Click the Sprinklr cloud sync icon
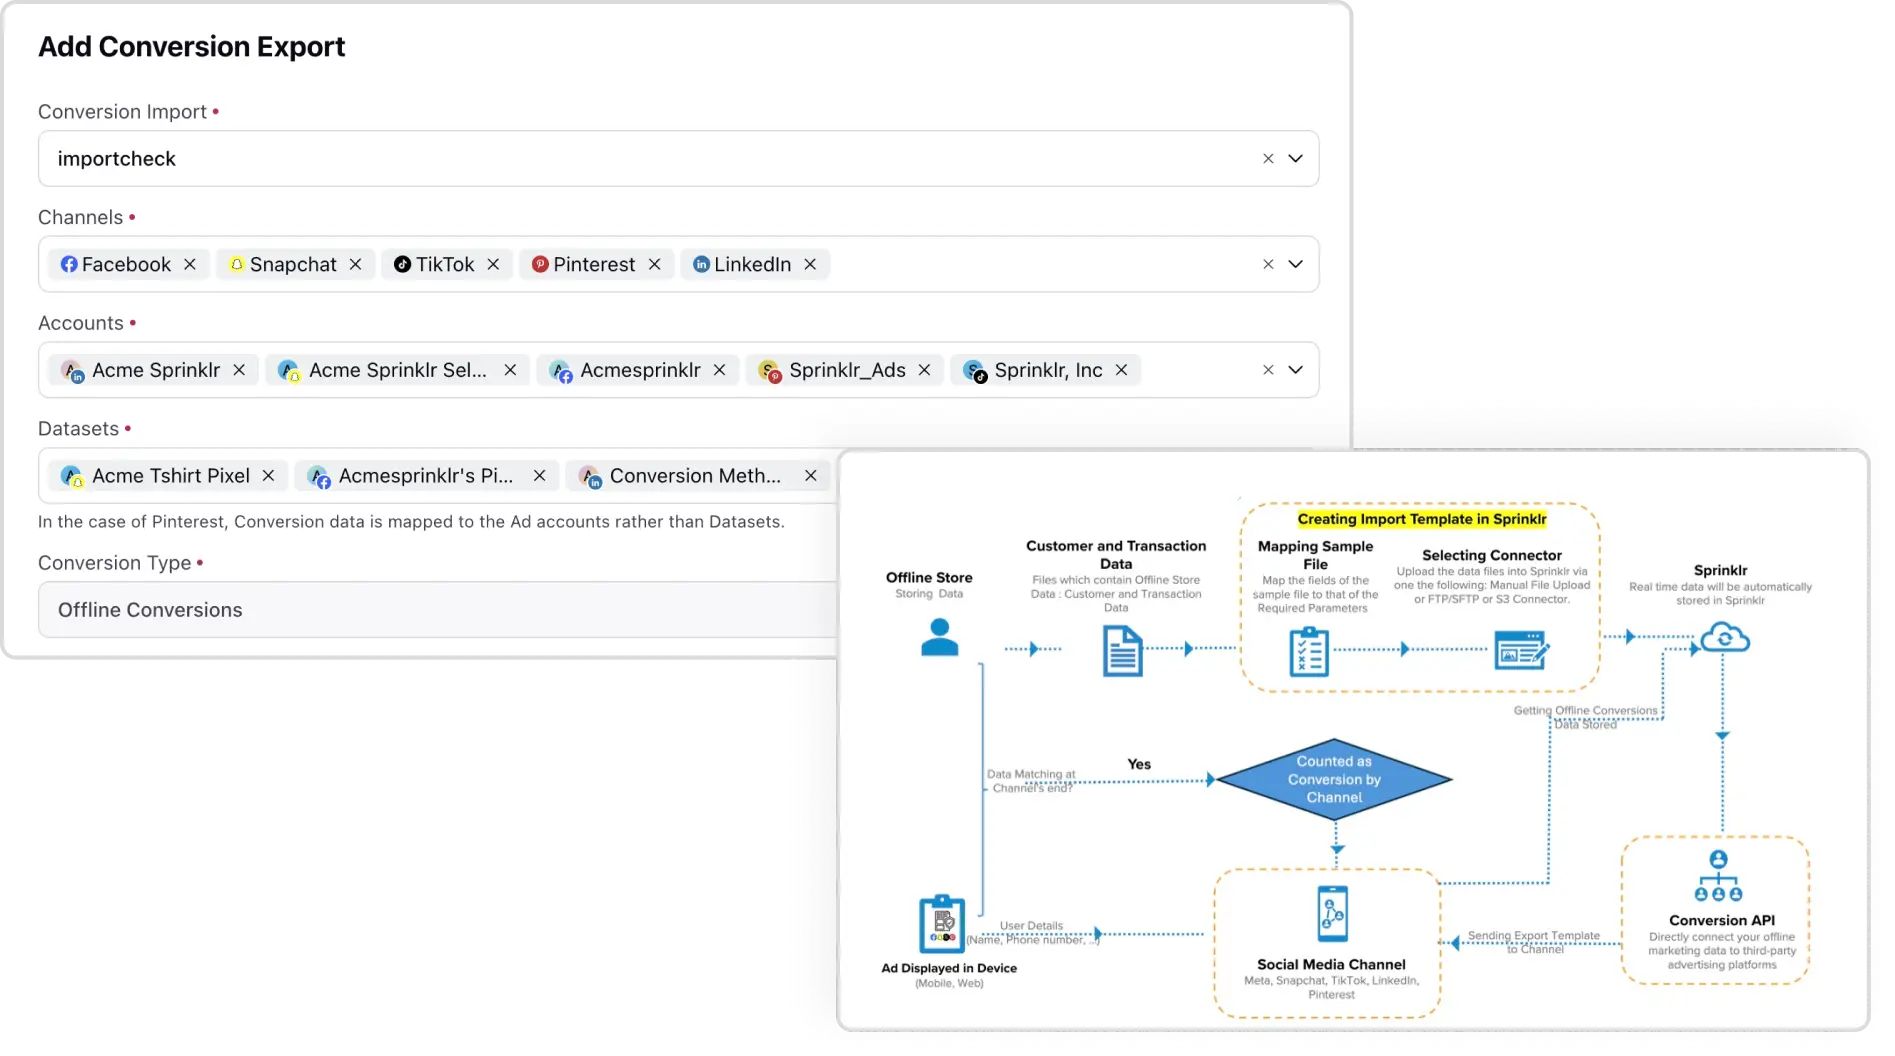This screenshot has height=1056, width=1895. (x=1725, y=637)
